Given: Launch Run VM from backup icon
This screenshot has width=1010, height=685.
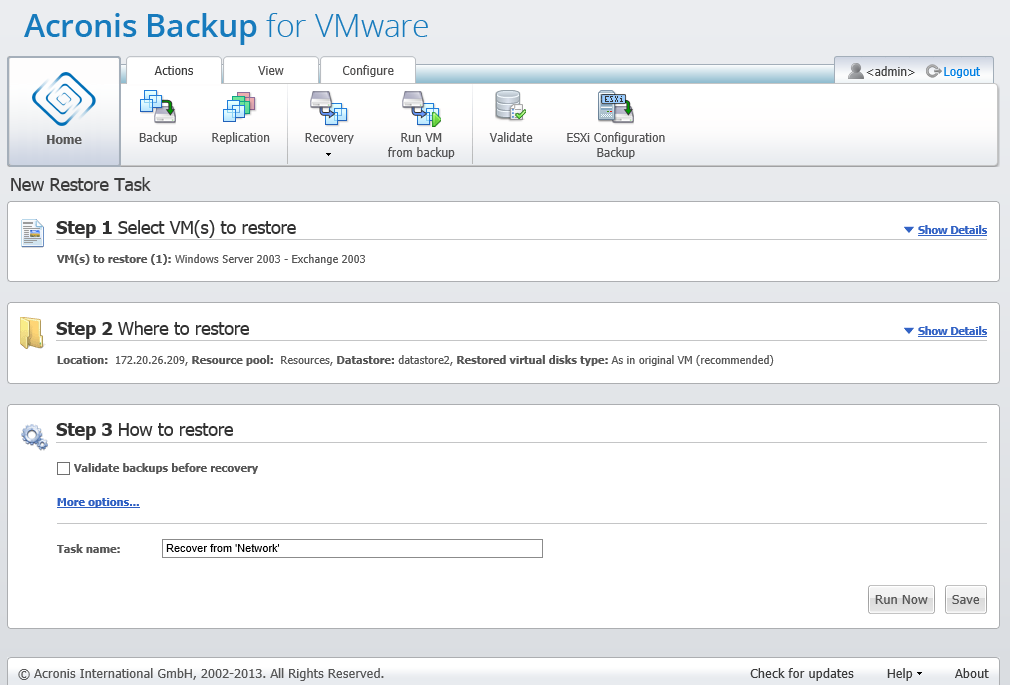Looking at the screenshot, I should point(421,108).
